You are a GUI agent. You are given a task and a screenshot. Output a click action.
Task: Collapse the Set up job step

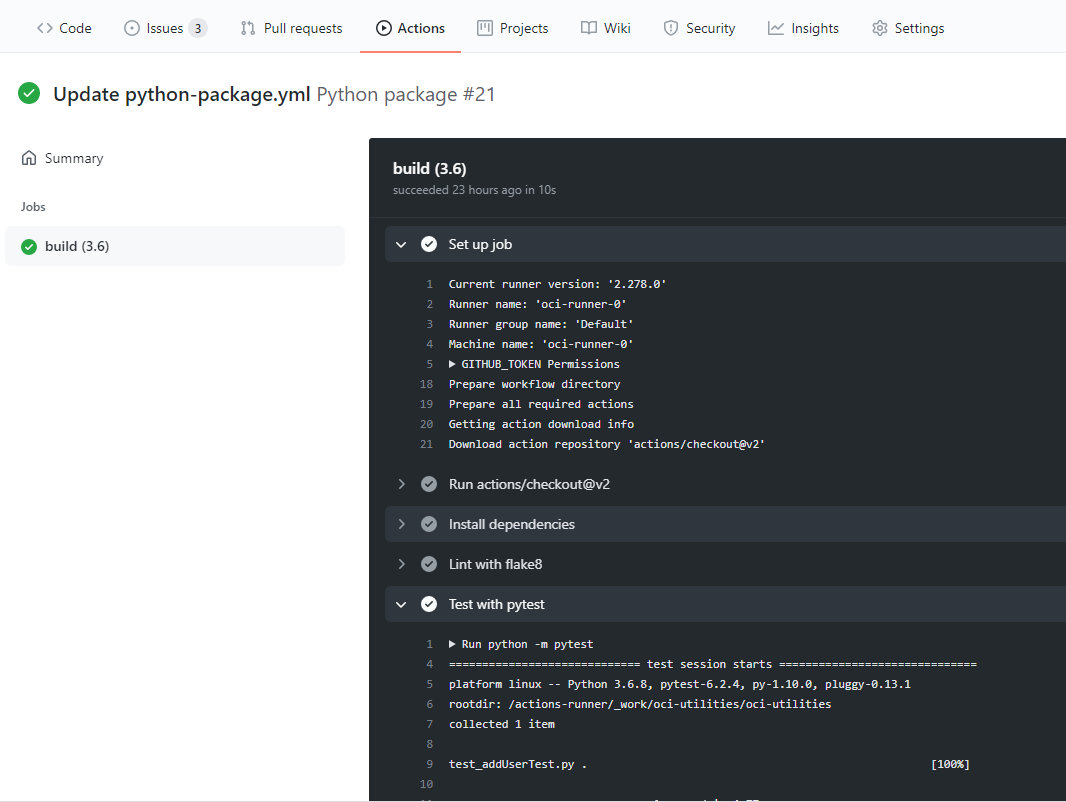tap(401, 244)
